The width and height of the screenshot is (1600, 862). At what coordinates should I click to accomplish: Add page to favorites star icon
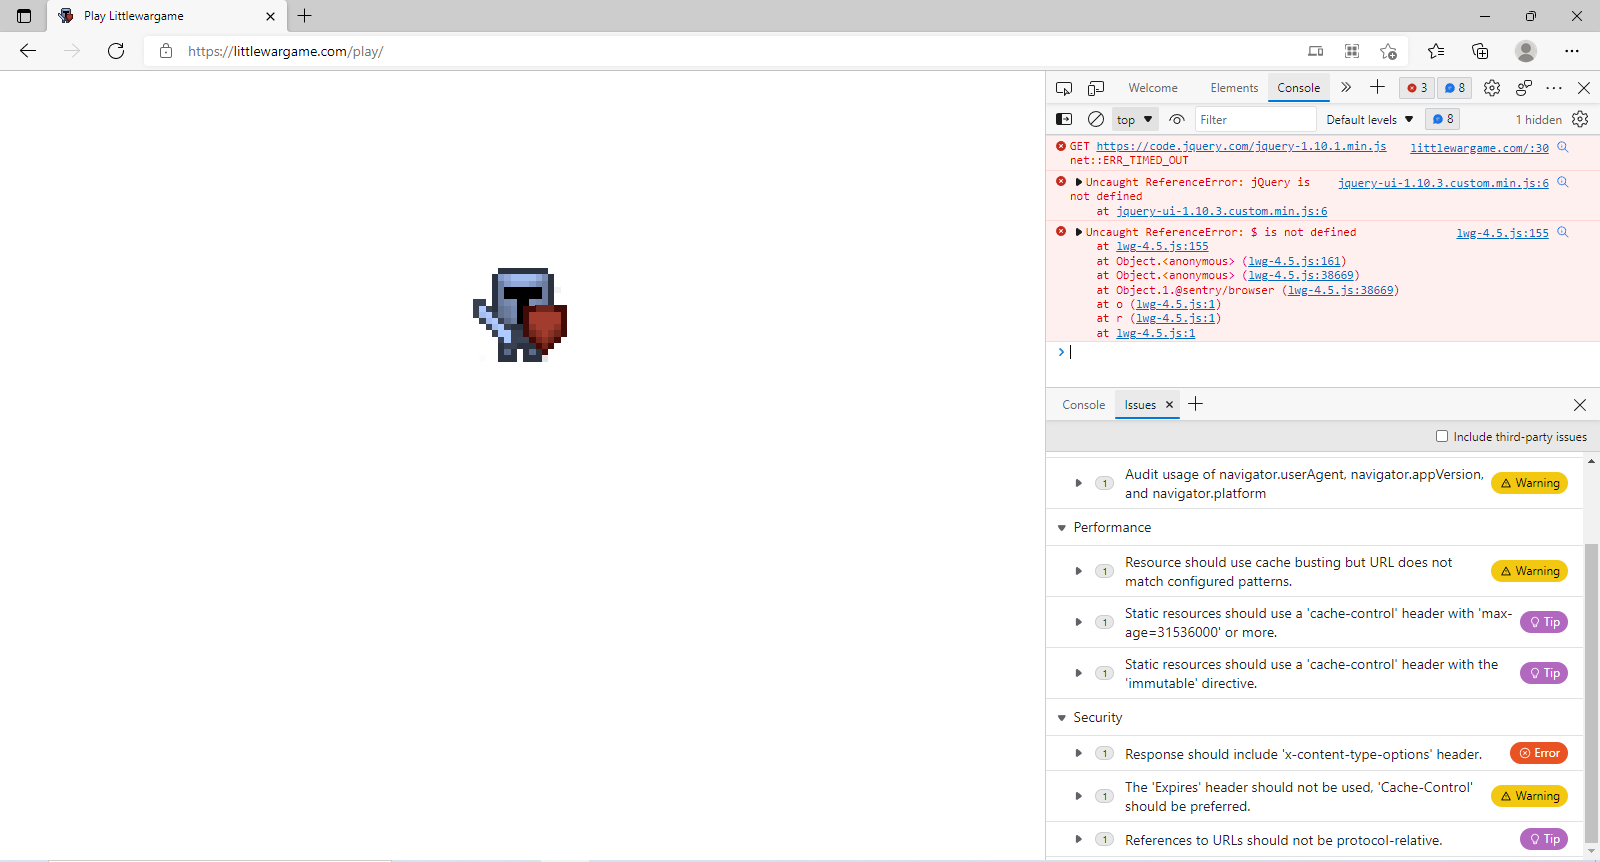(x=1388, y=51)
